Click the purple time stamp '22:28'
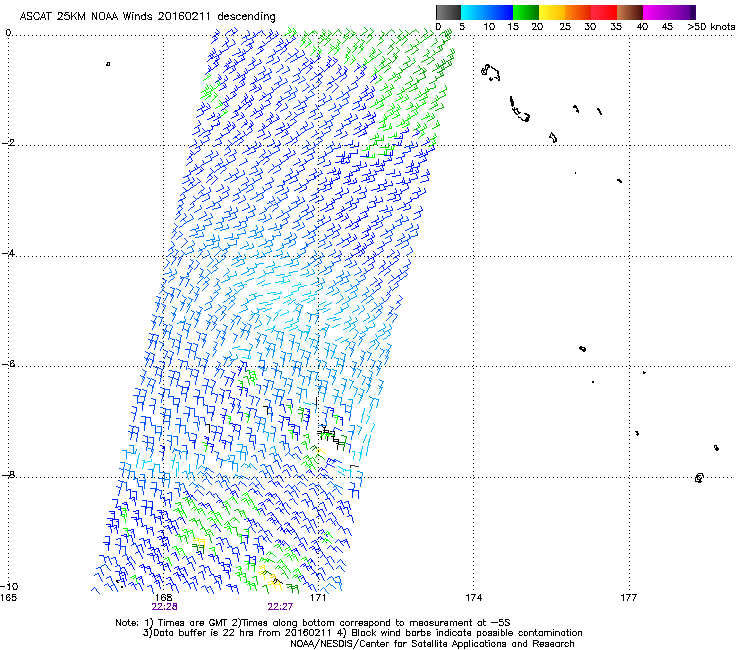Image resolution: width=740 pixels, height=650 pixels. tap(164, 607)
